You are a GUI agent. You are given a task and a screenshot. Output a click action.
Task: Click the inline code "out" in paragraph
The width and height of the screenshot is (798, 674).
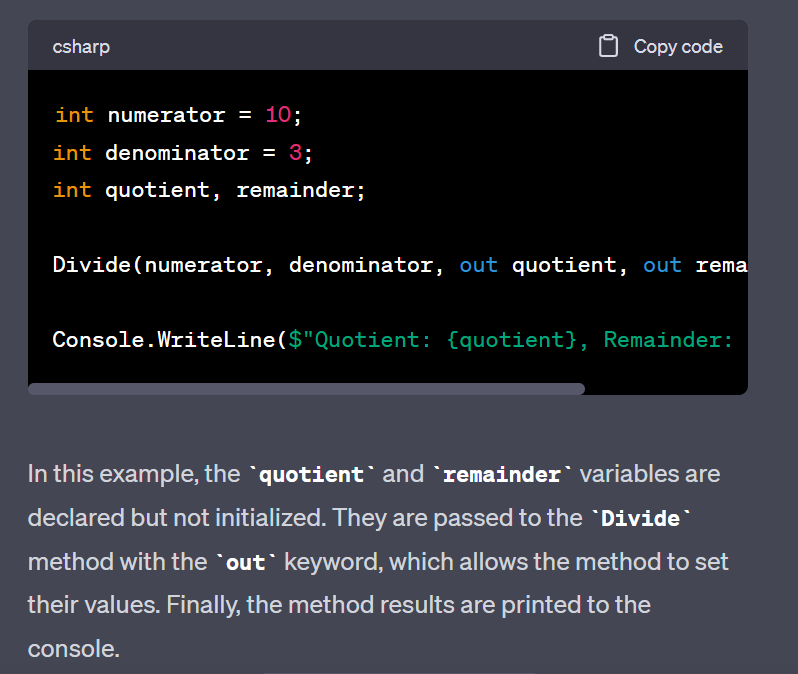click(245, 563)
